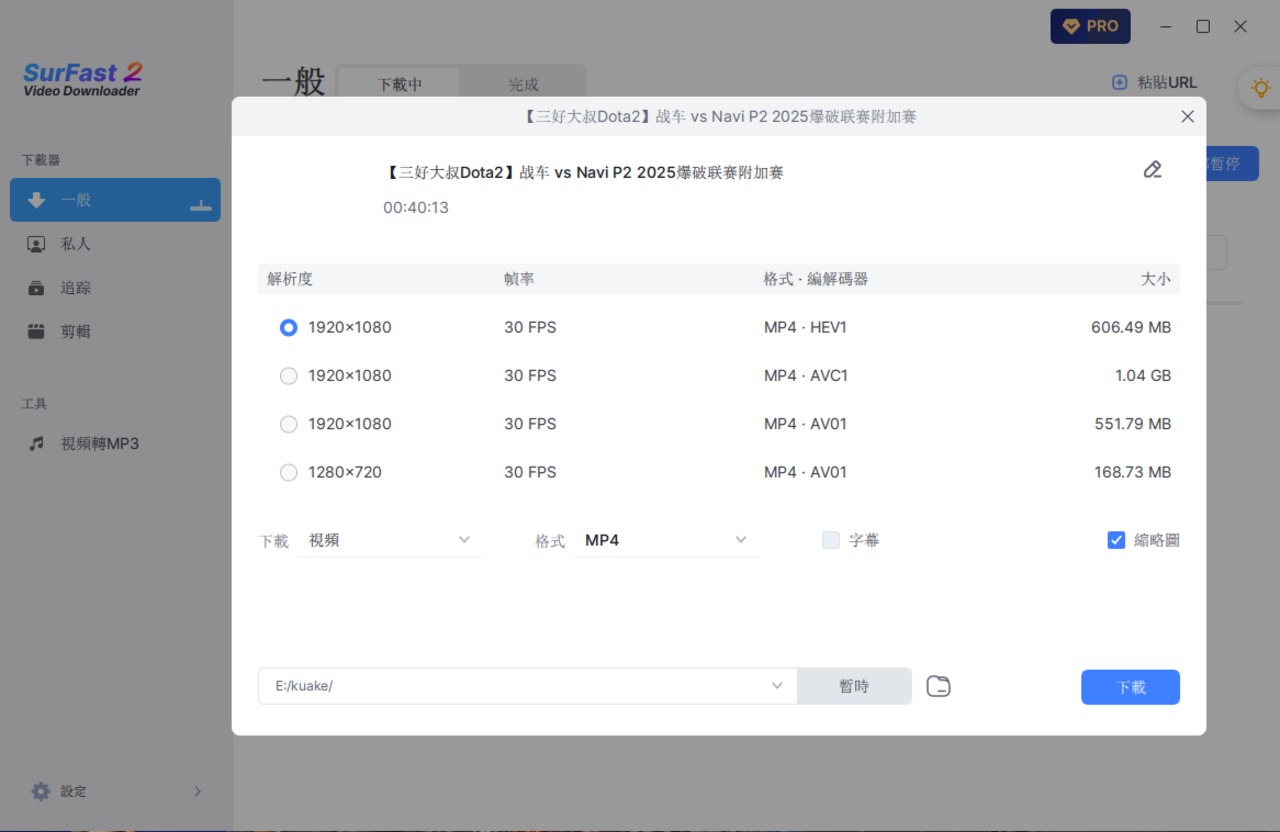Open the folder browse icon beside path
1280x832 pixels.
tap(938, 686)
